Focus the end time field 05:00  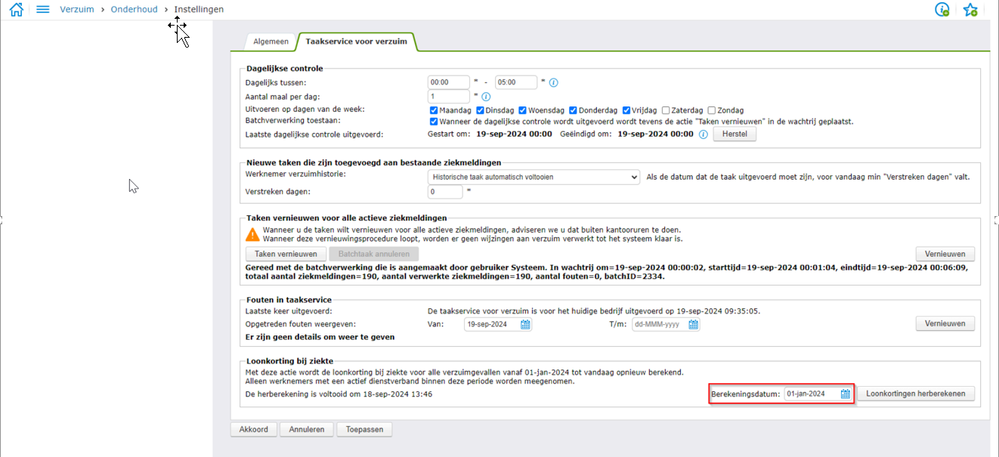(x=515, y=83)
